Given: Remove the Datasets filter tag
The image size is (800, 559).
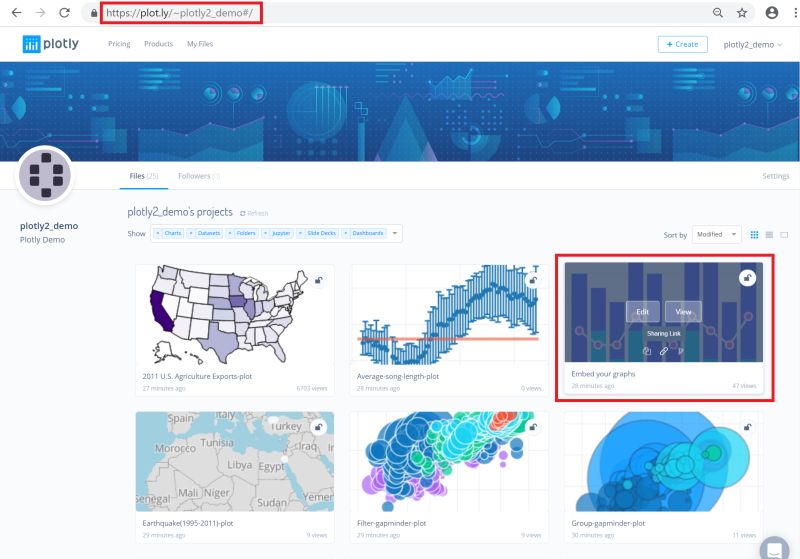Looking at the screenshot, I should pos(191,233).
